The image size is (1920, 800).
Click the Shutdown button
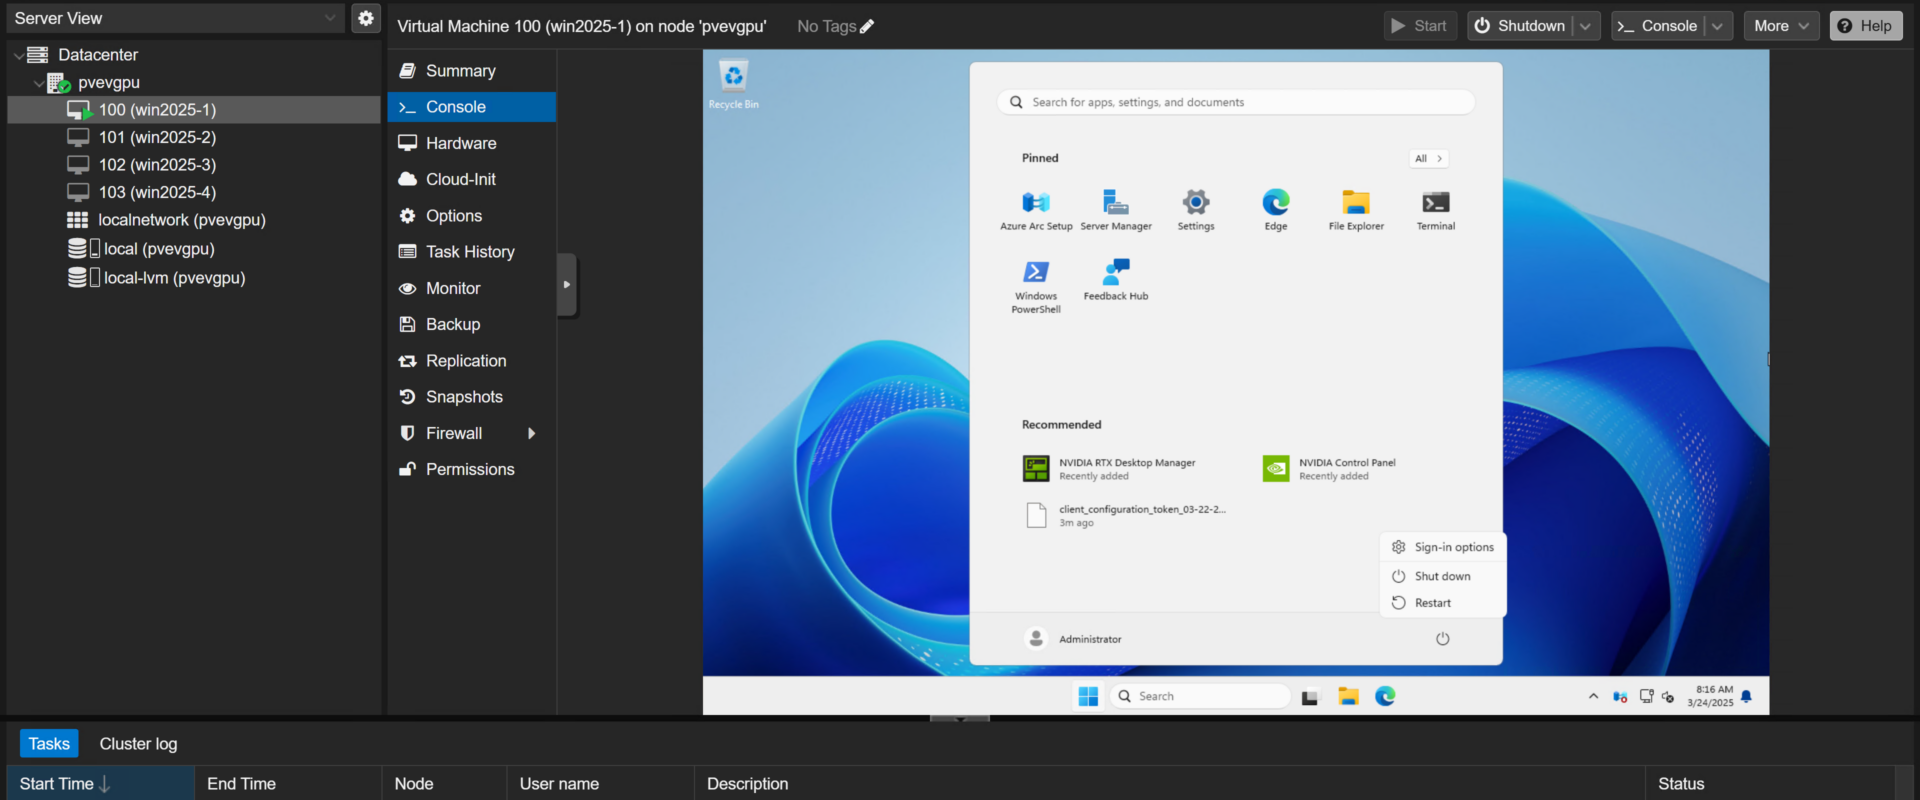[x=1520, y=26]
